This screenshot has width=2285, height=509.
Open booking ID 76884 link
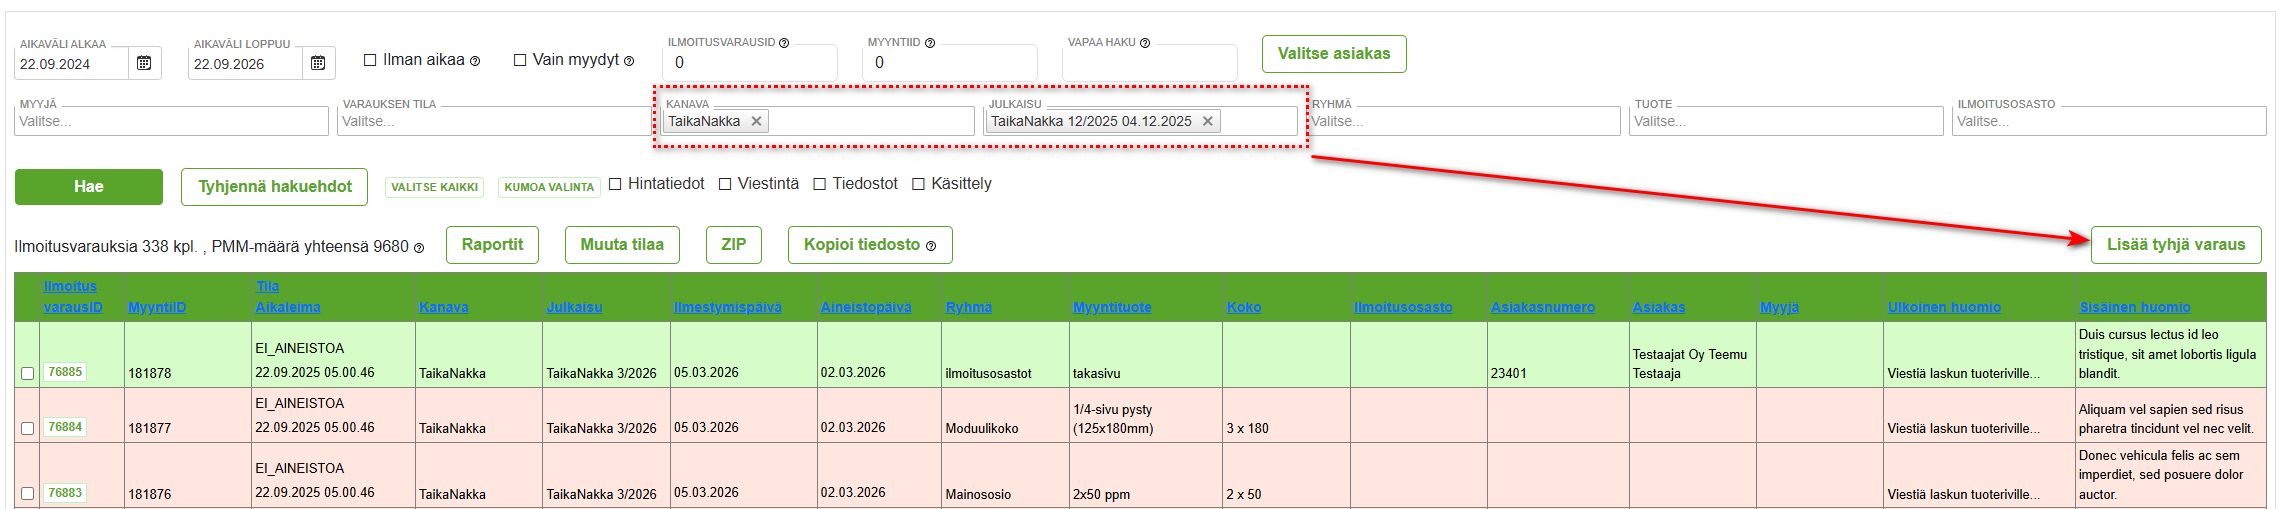tap(65, 427)
